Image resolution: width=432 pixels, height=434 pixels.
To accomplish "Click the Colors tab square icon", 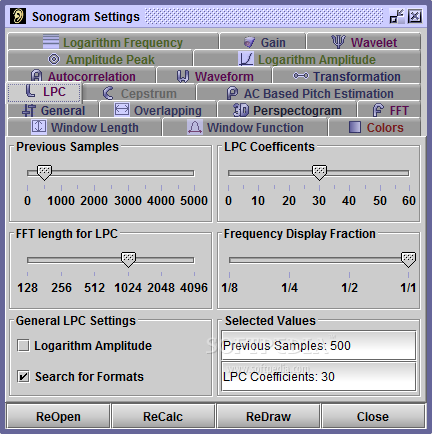I will tap(355, 127).
